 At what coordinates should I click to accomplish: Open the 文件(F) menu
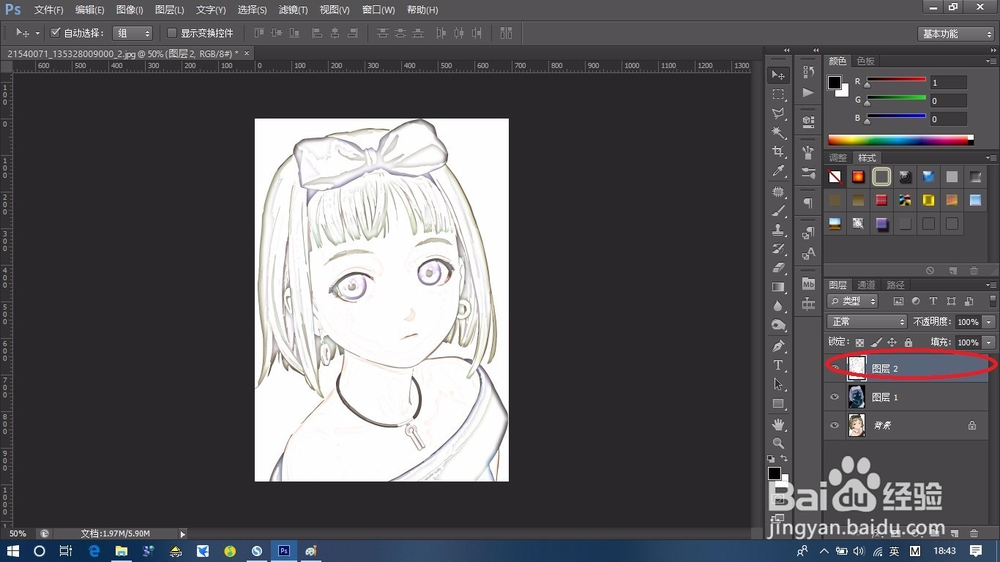48,10
